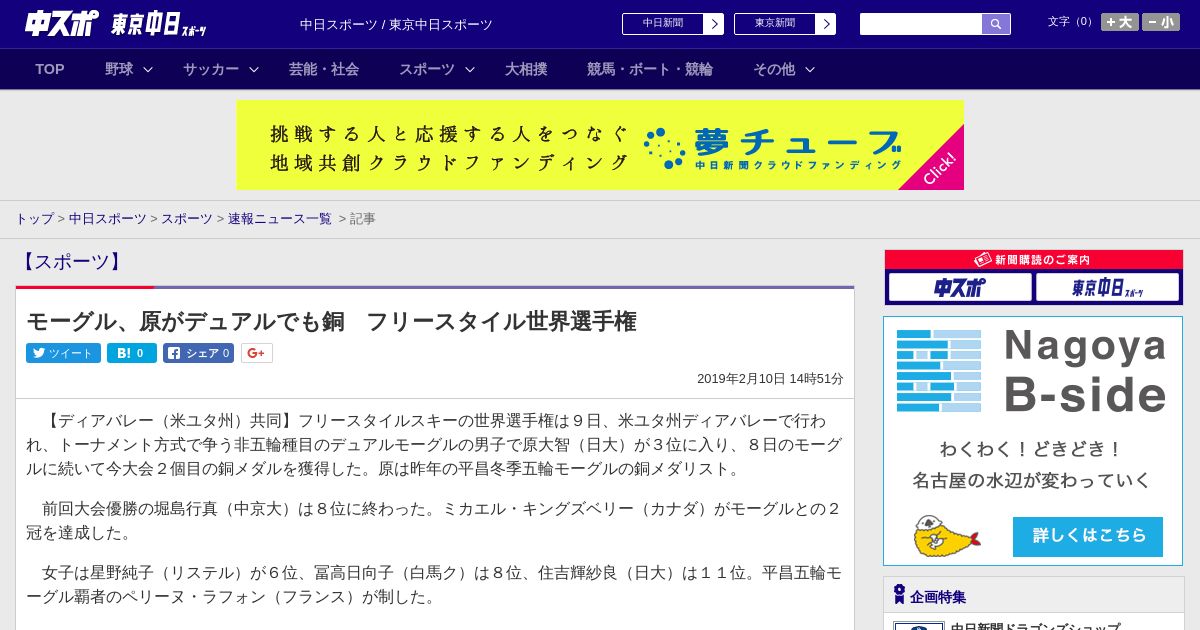Go to 中日スポーツ breadcrumb link
This screenshot has height=630, width=1200.
(107, 218)
